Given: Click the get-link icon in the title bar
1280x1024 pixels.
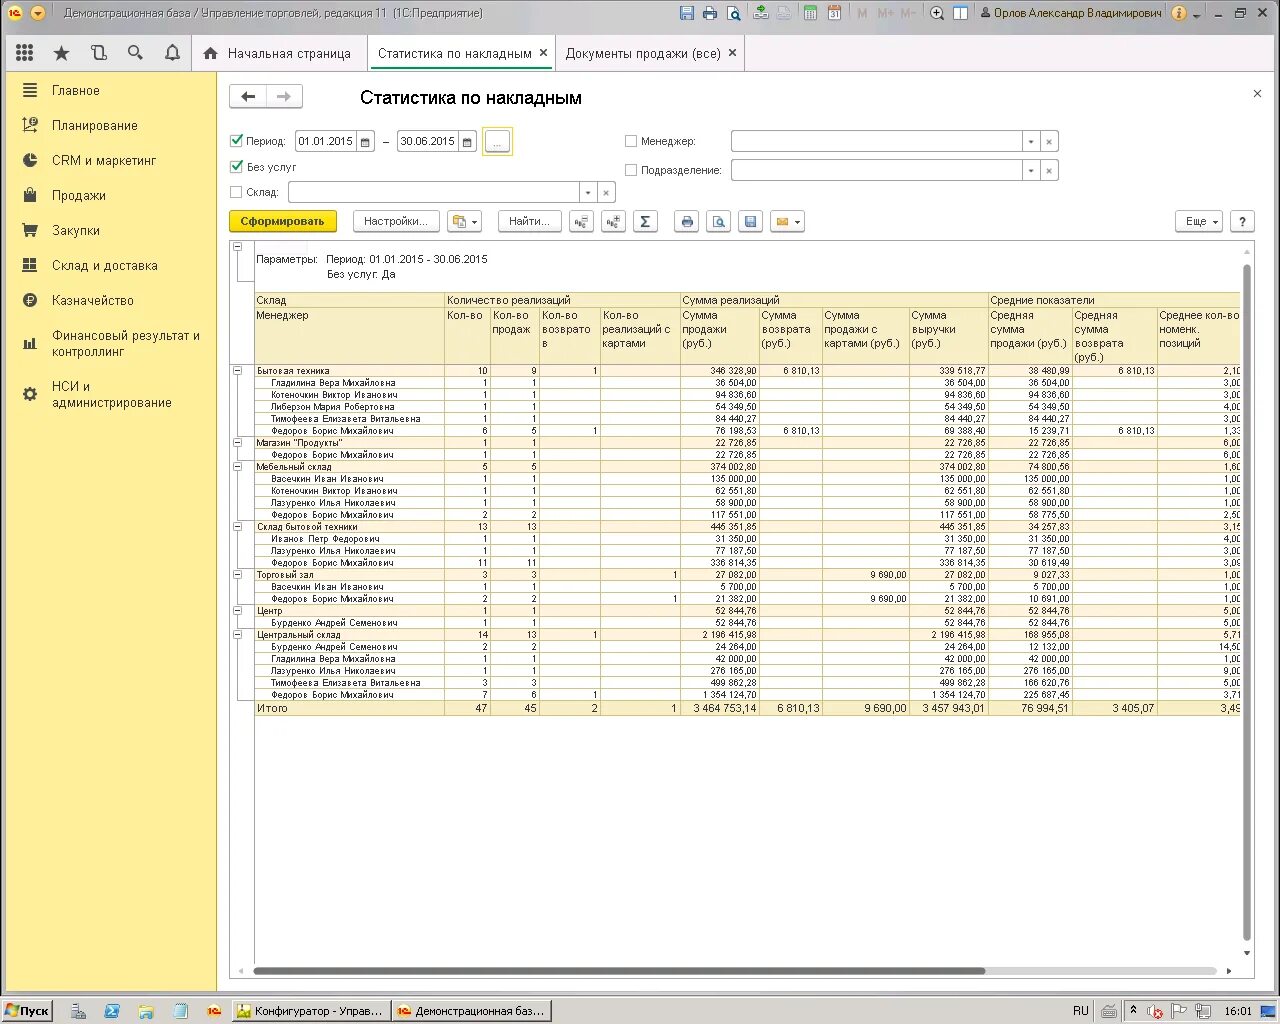Looking at the screenshot, I should 761,13.
